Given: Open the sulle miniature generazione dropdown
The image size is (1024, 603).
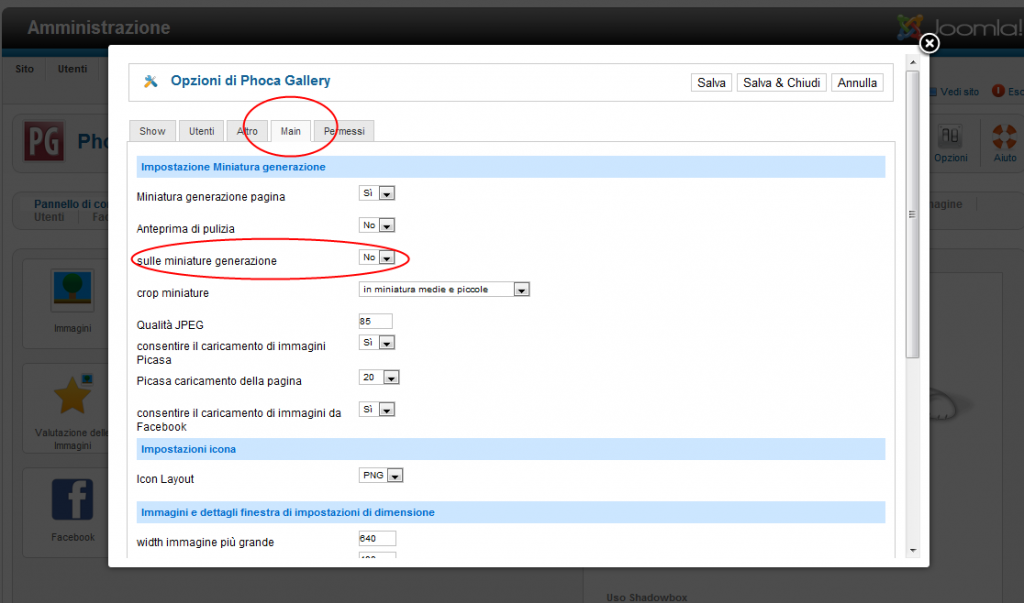Looking at the screenshot, I should [x=377, y=257].
